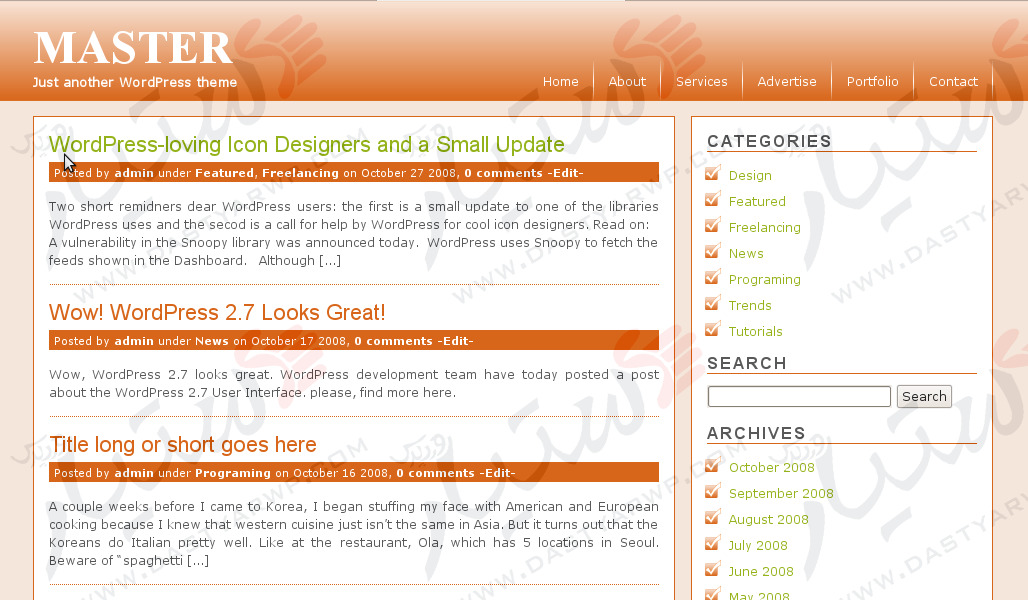Click the checkmark icon beside August 2008 archive
1028x600 pixels.
[713, 518]
